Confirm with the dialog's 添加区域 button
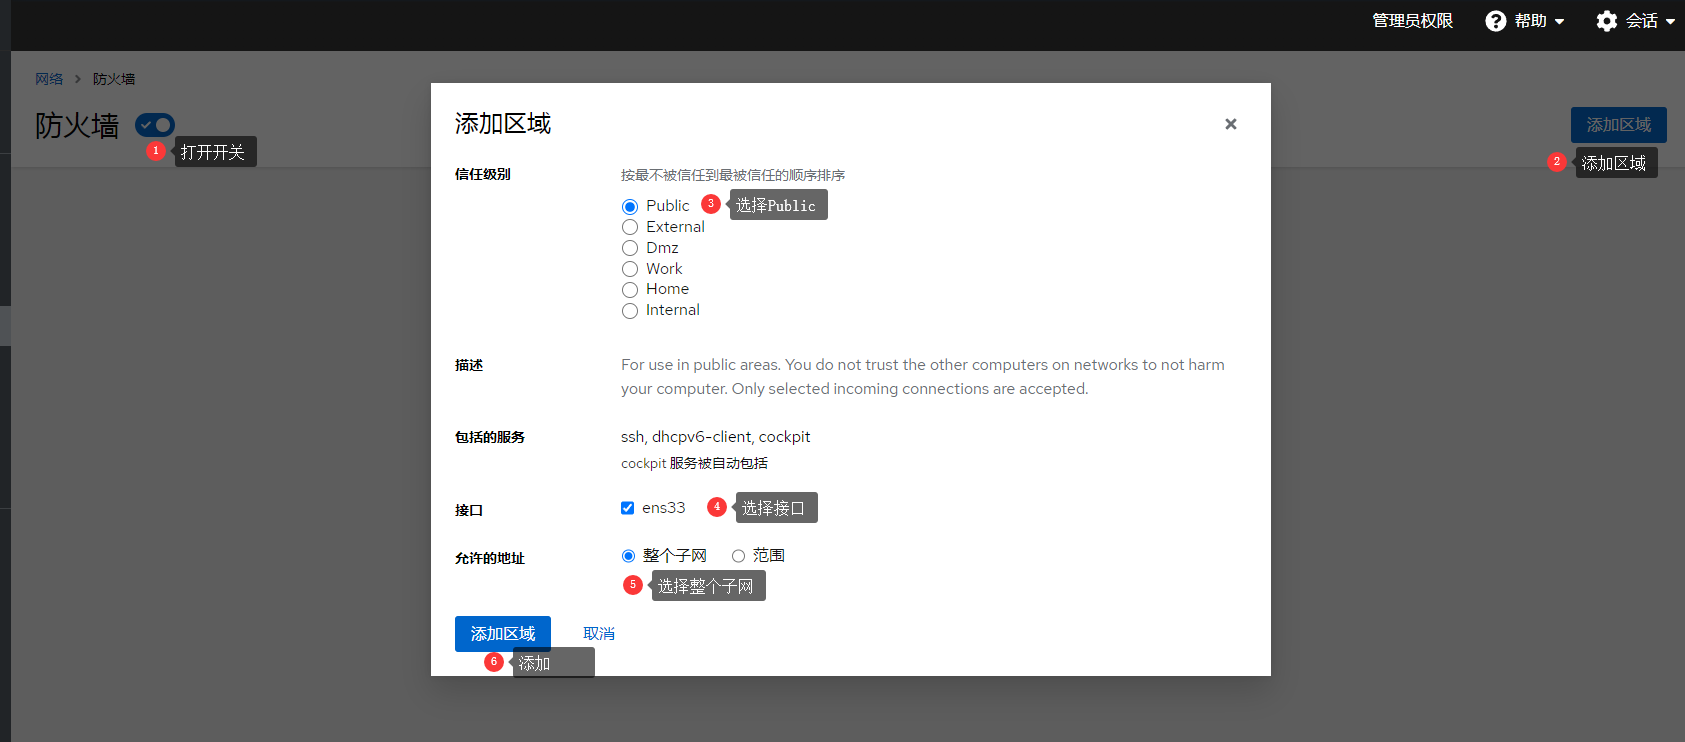This screenshot has height=742, width=1685. click(x=503, y=634)
